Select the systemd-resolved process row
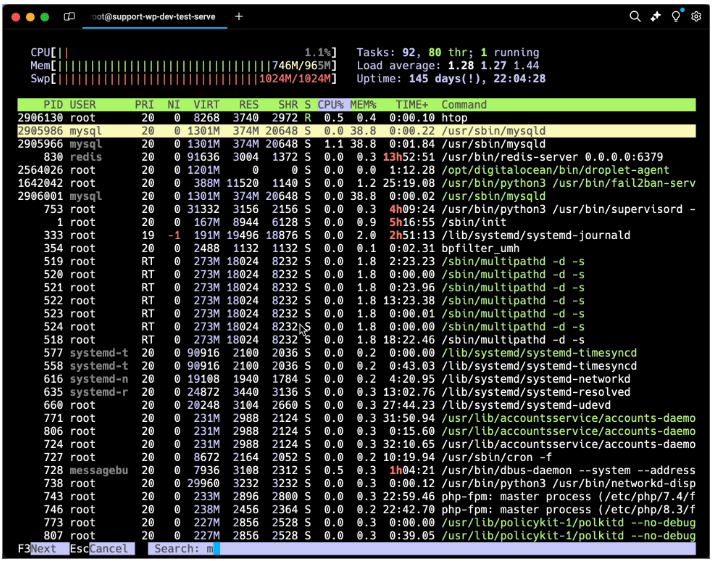The image size is (712, 561). [356, 392]
